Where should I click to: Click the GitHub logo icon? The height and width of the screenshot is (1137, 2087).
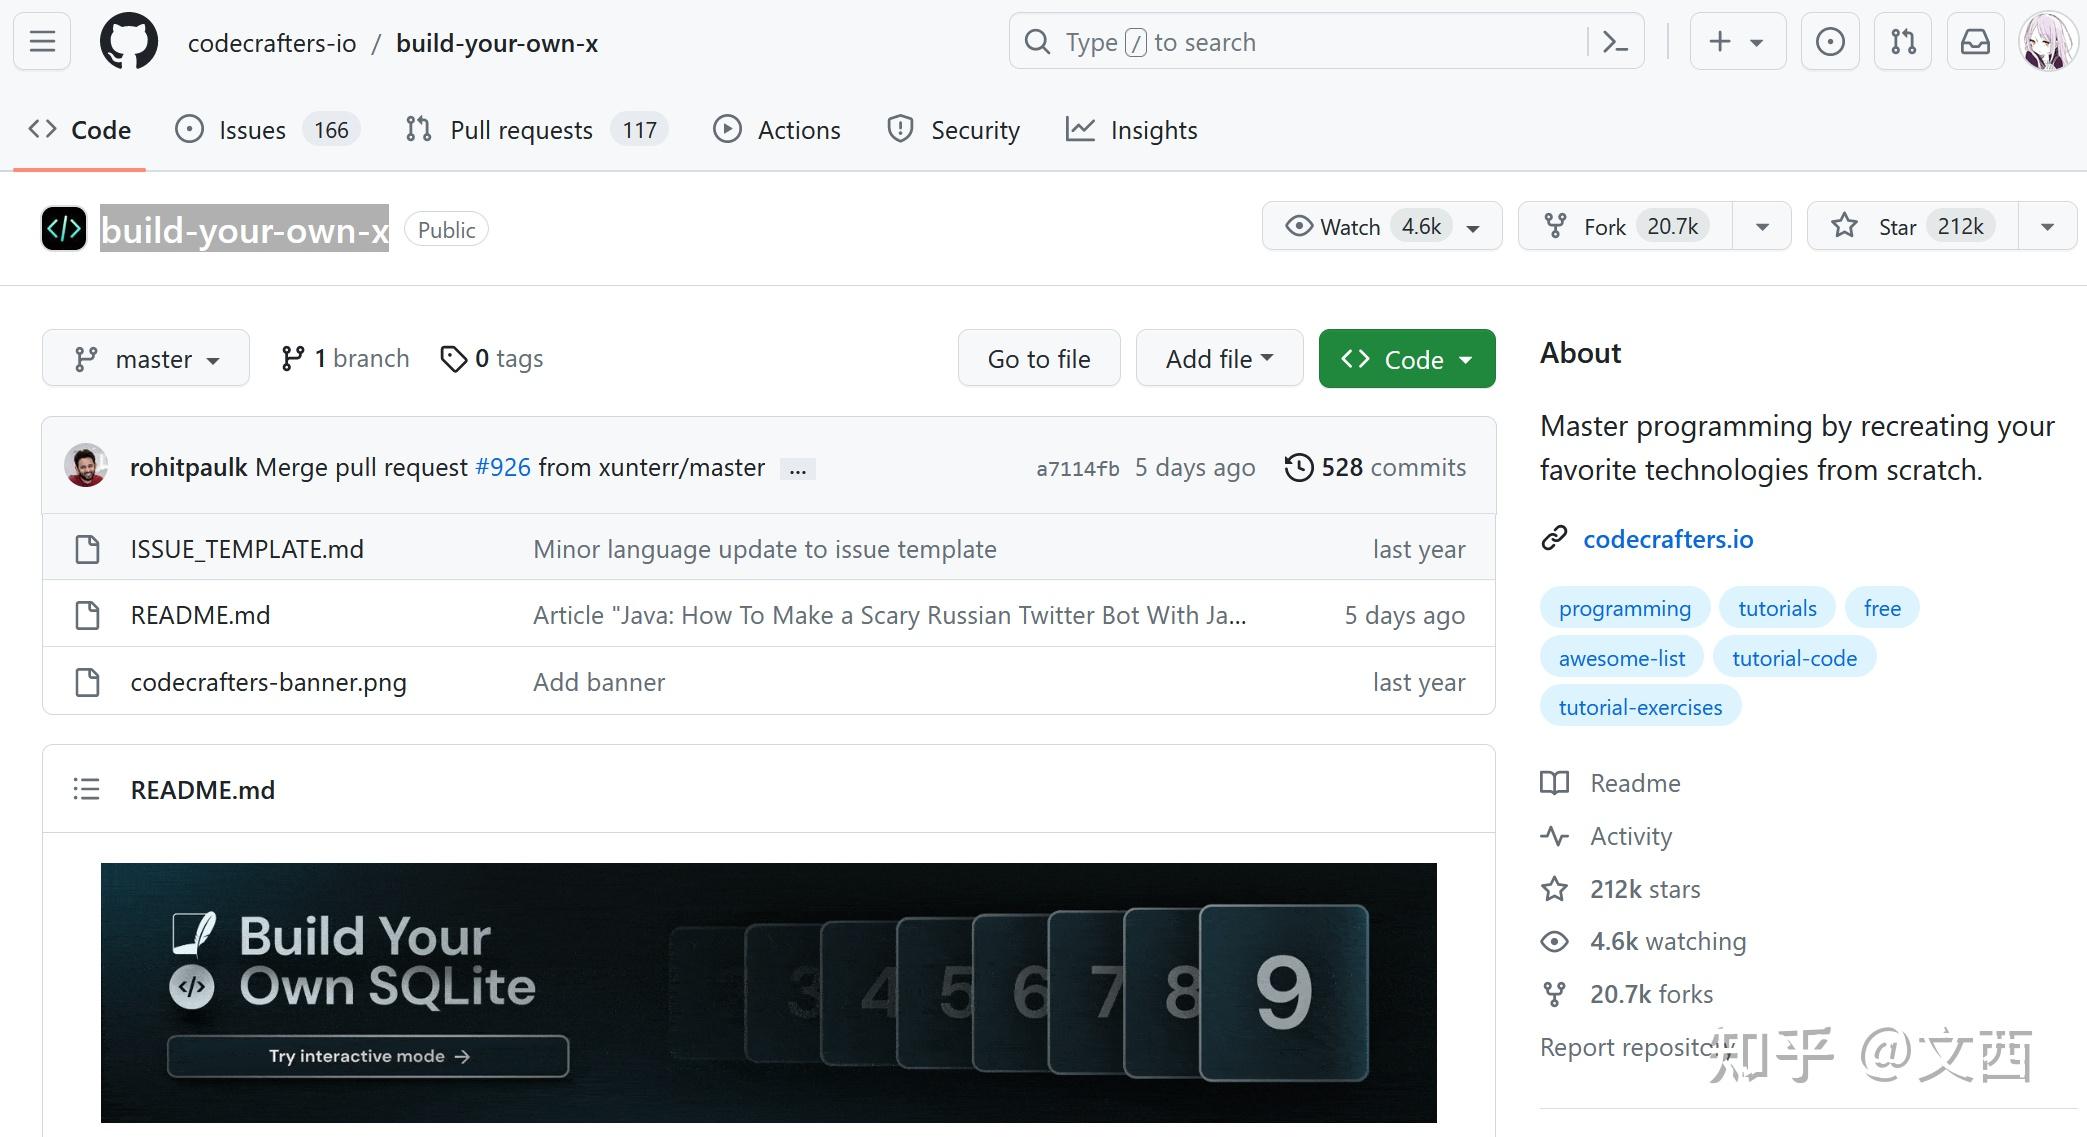point(128,42)
